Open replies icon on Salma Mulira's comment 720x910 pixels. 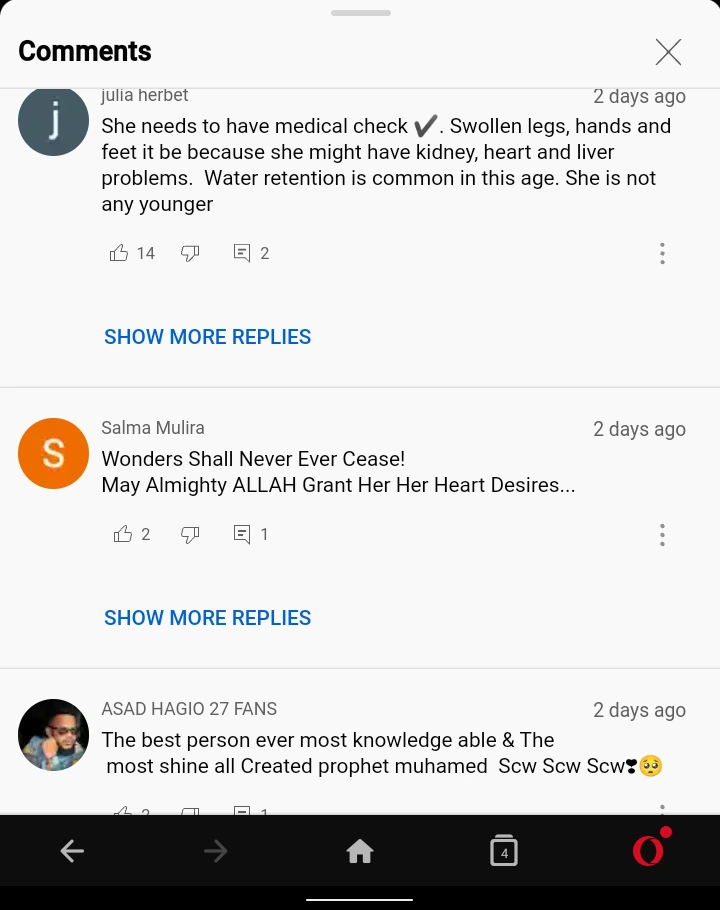pyautogui.click(x=242, y=534)
